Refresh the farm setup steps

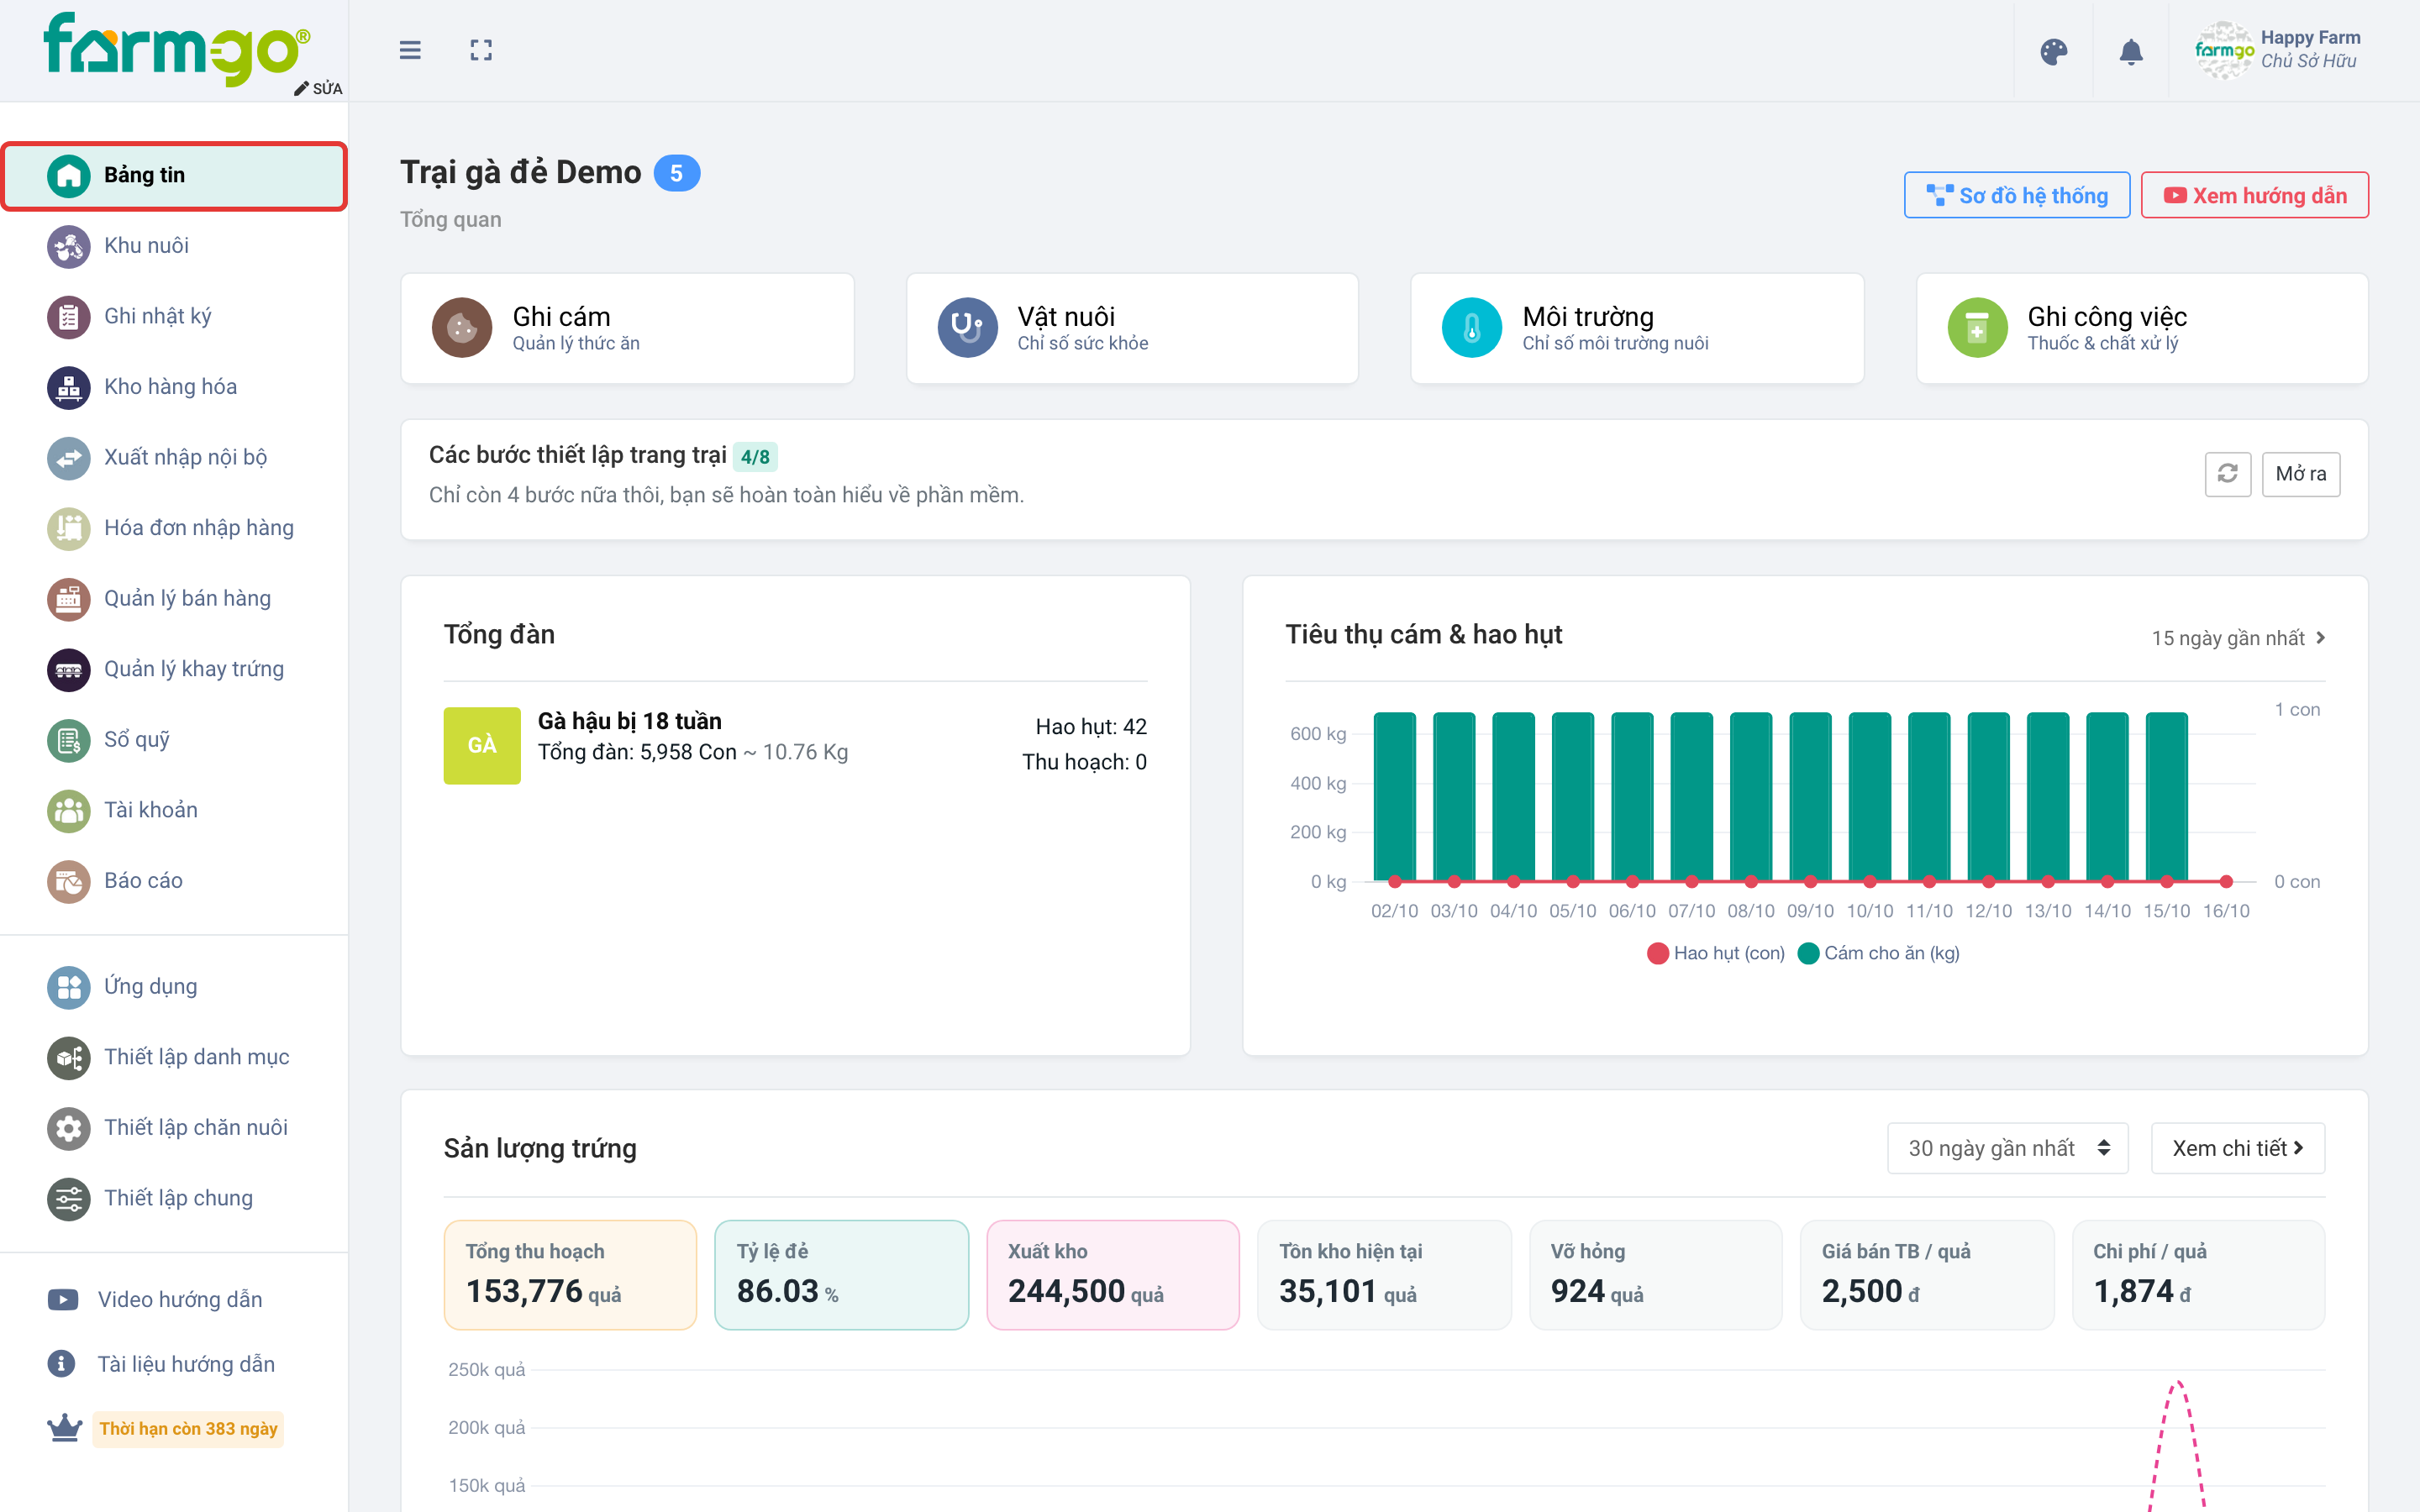tap(2227, 474)
